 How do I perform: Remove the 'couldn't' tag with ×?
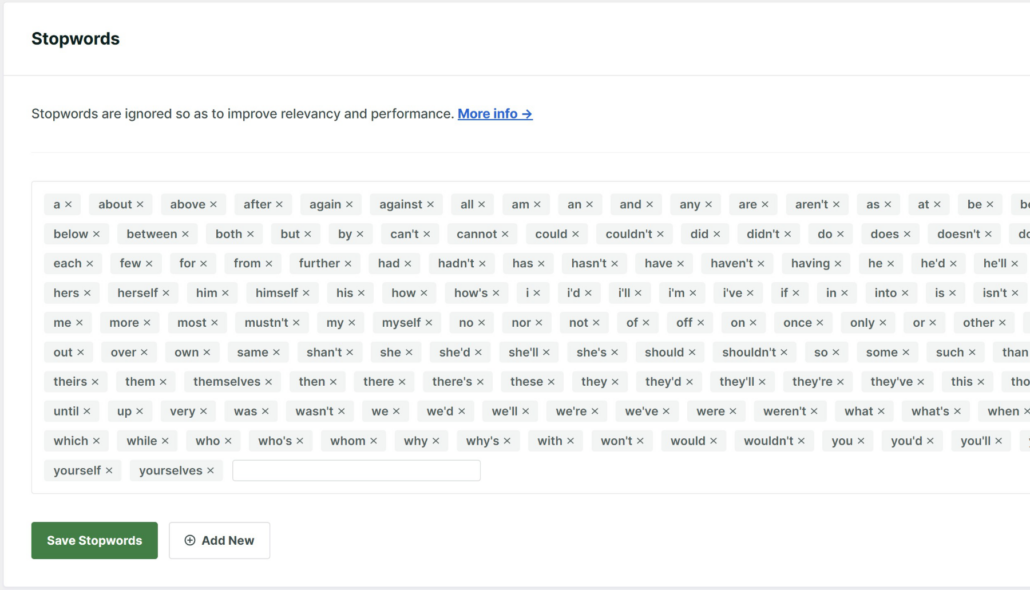pyautogui.click(x=660, y=234)
